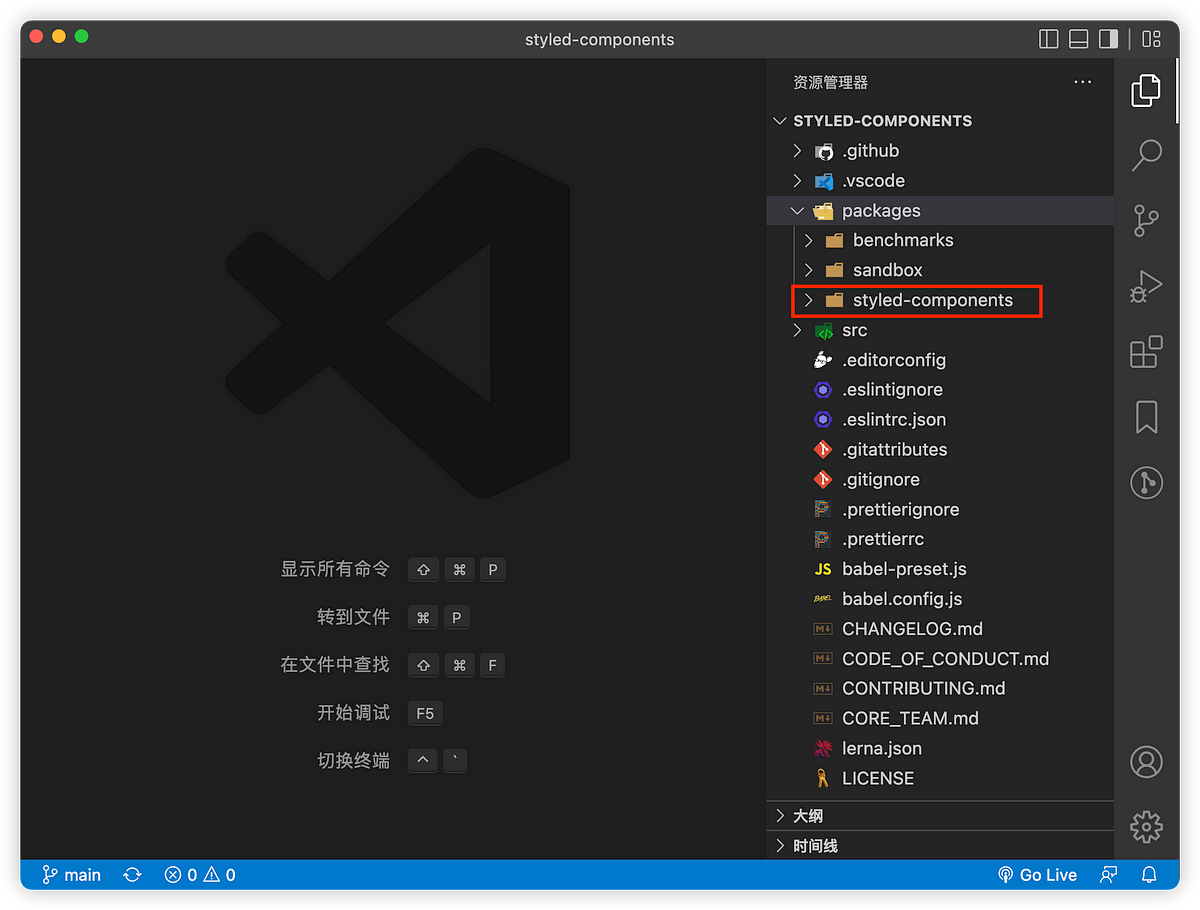
Task: Open the CORE_TEAM.md file
Action: point(940,718)
